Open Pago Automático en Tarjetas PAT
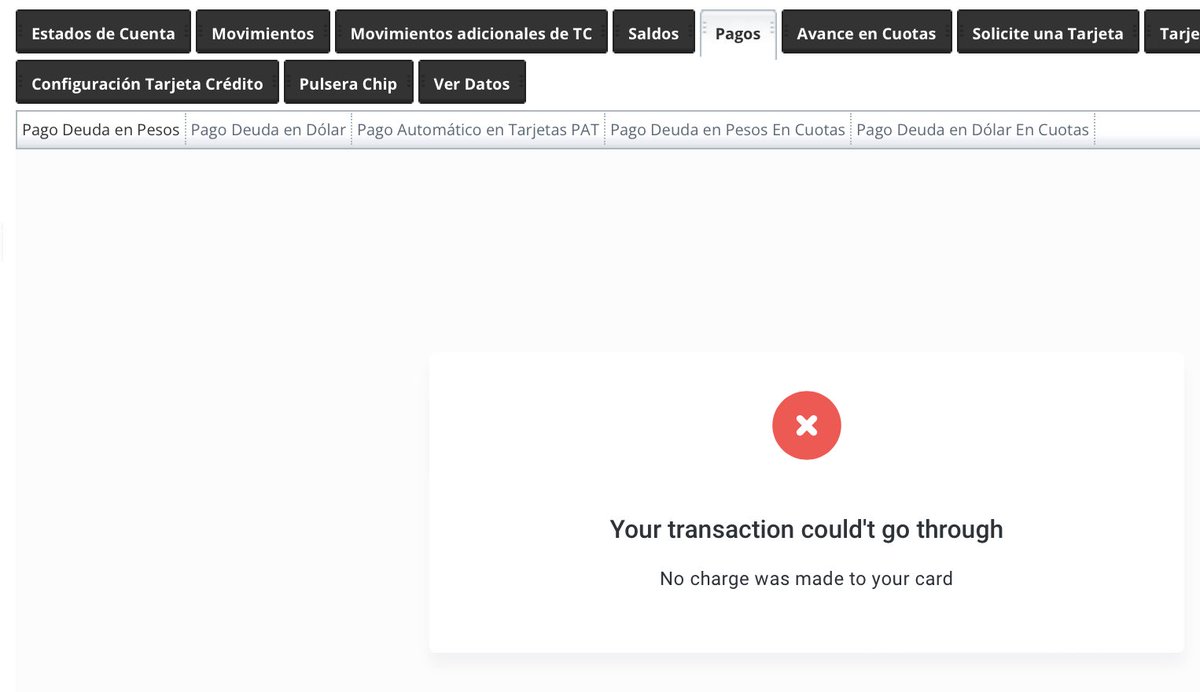This screenshot has height=692, width=1200. (478, 130)
